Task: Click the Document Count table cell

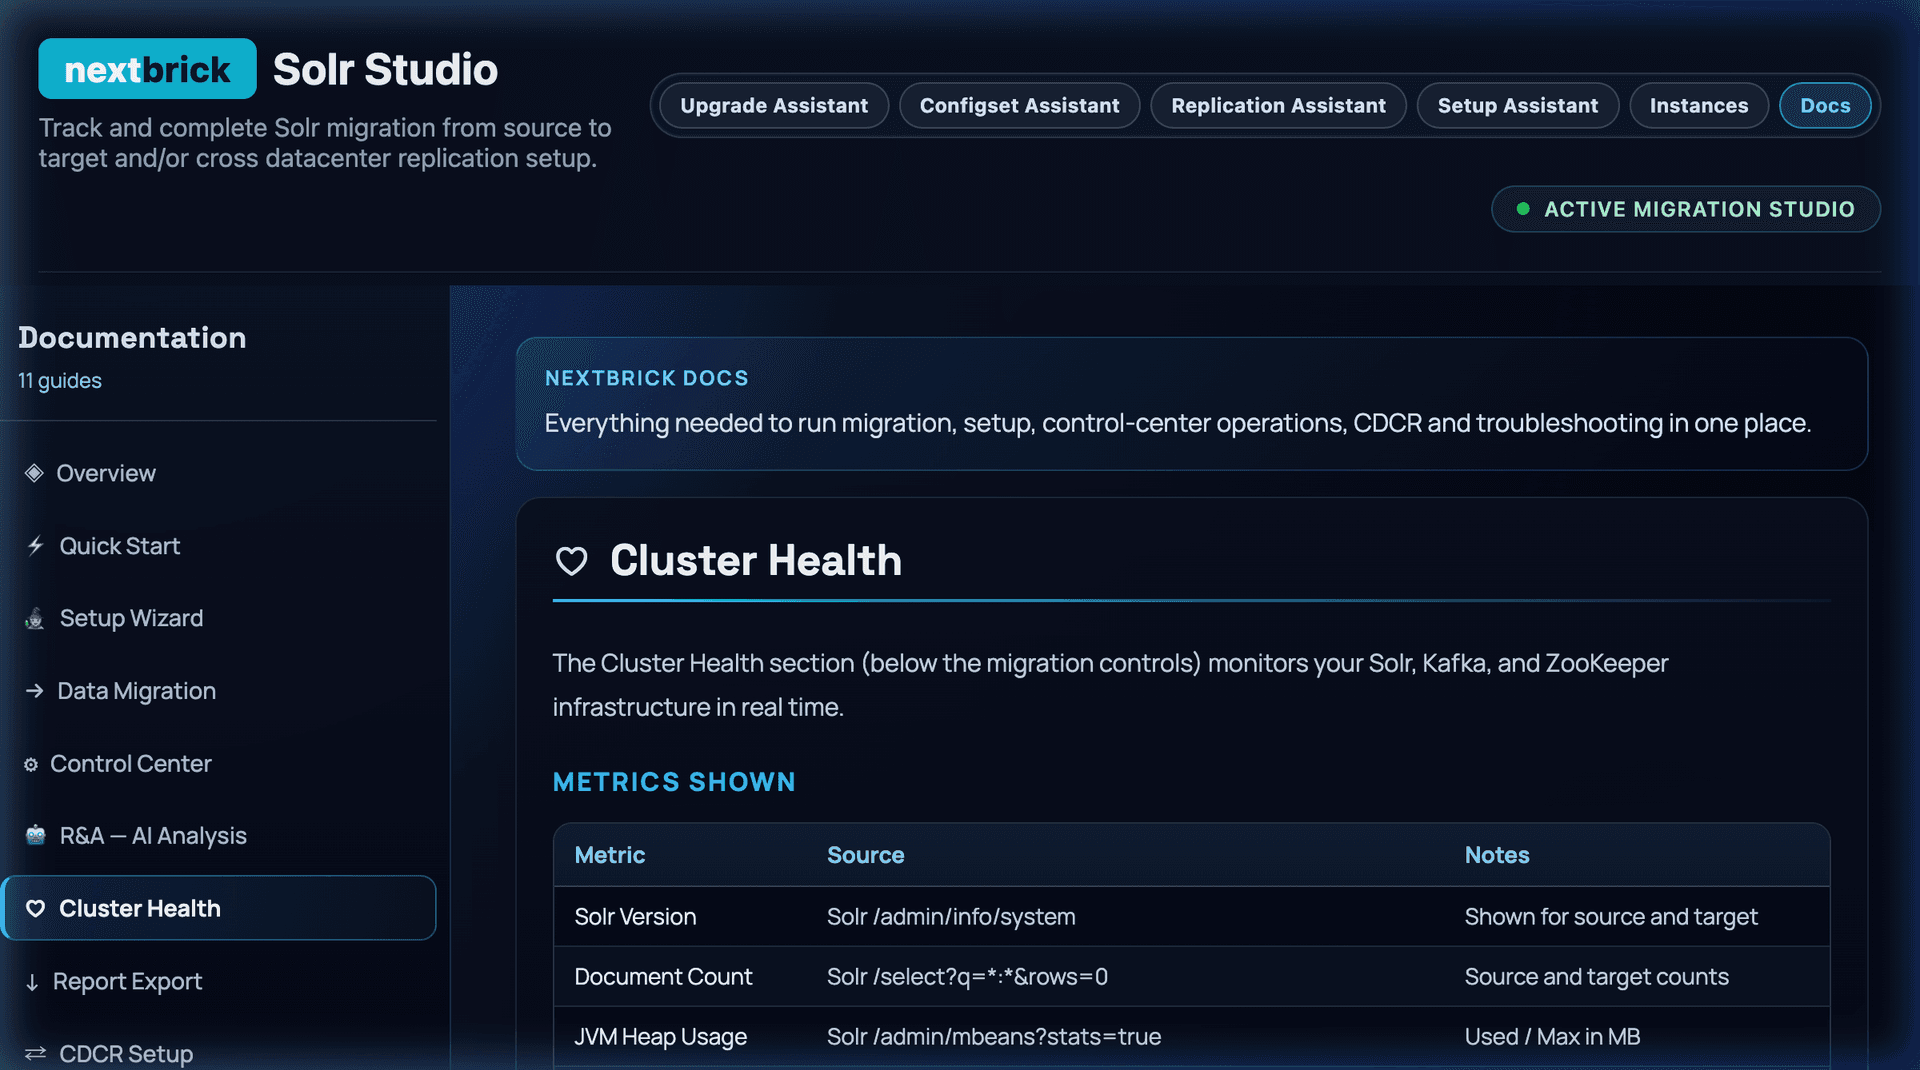Action: coord(663,977)
